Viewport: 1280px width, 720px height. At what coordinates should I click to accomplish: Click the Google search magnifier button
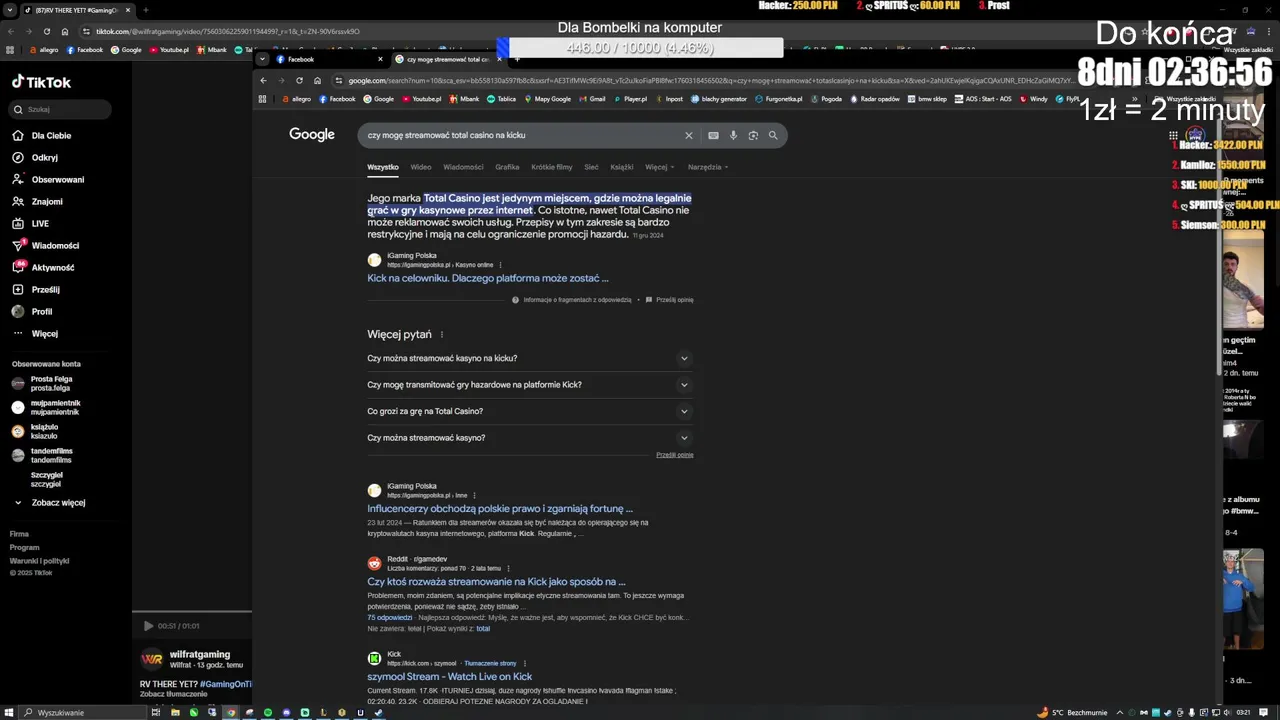(x=773, y=135)
